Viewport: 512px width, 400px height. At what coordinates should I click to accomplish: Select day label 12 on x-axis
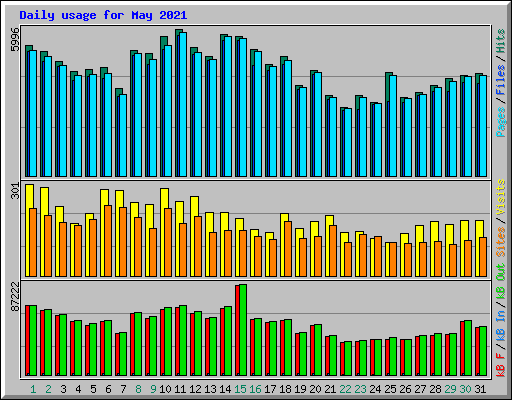pos(195,389)
